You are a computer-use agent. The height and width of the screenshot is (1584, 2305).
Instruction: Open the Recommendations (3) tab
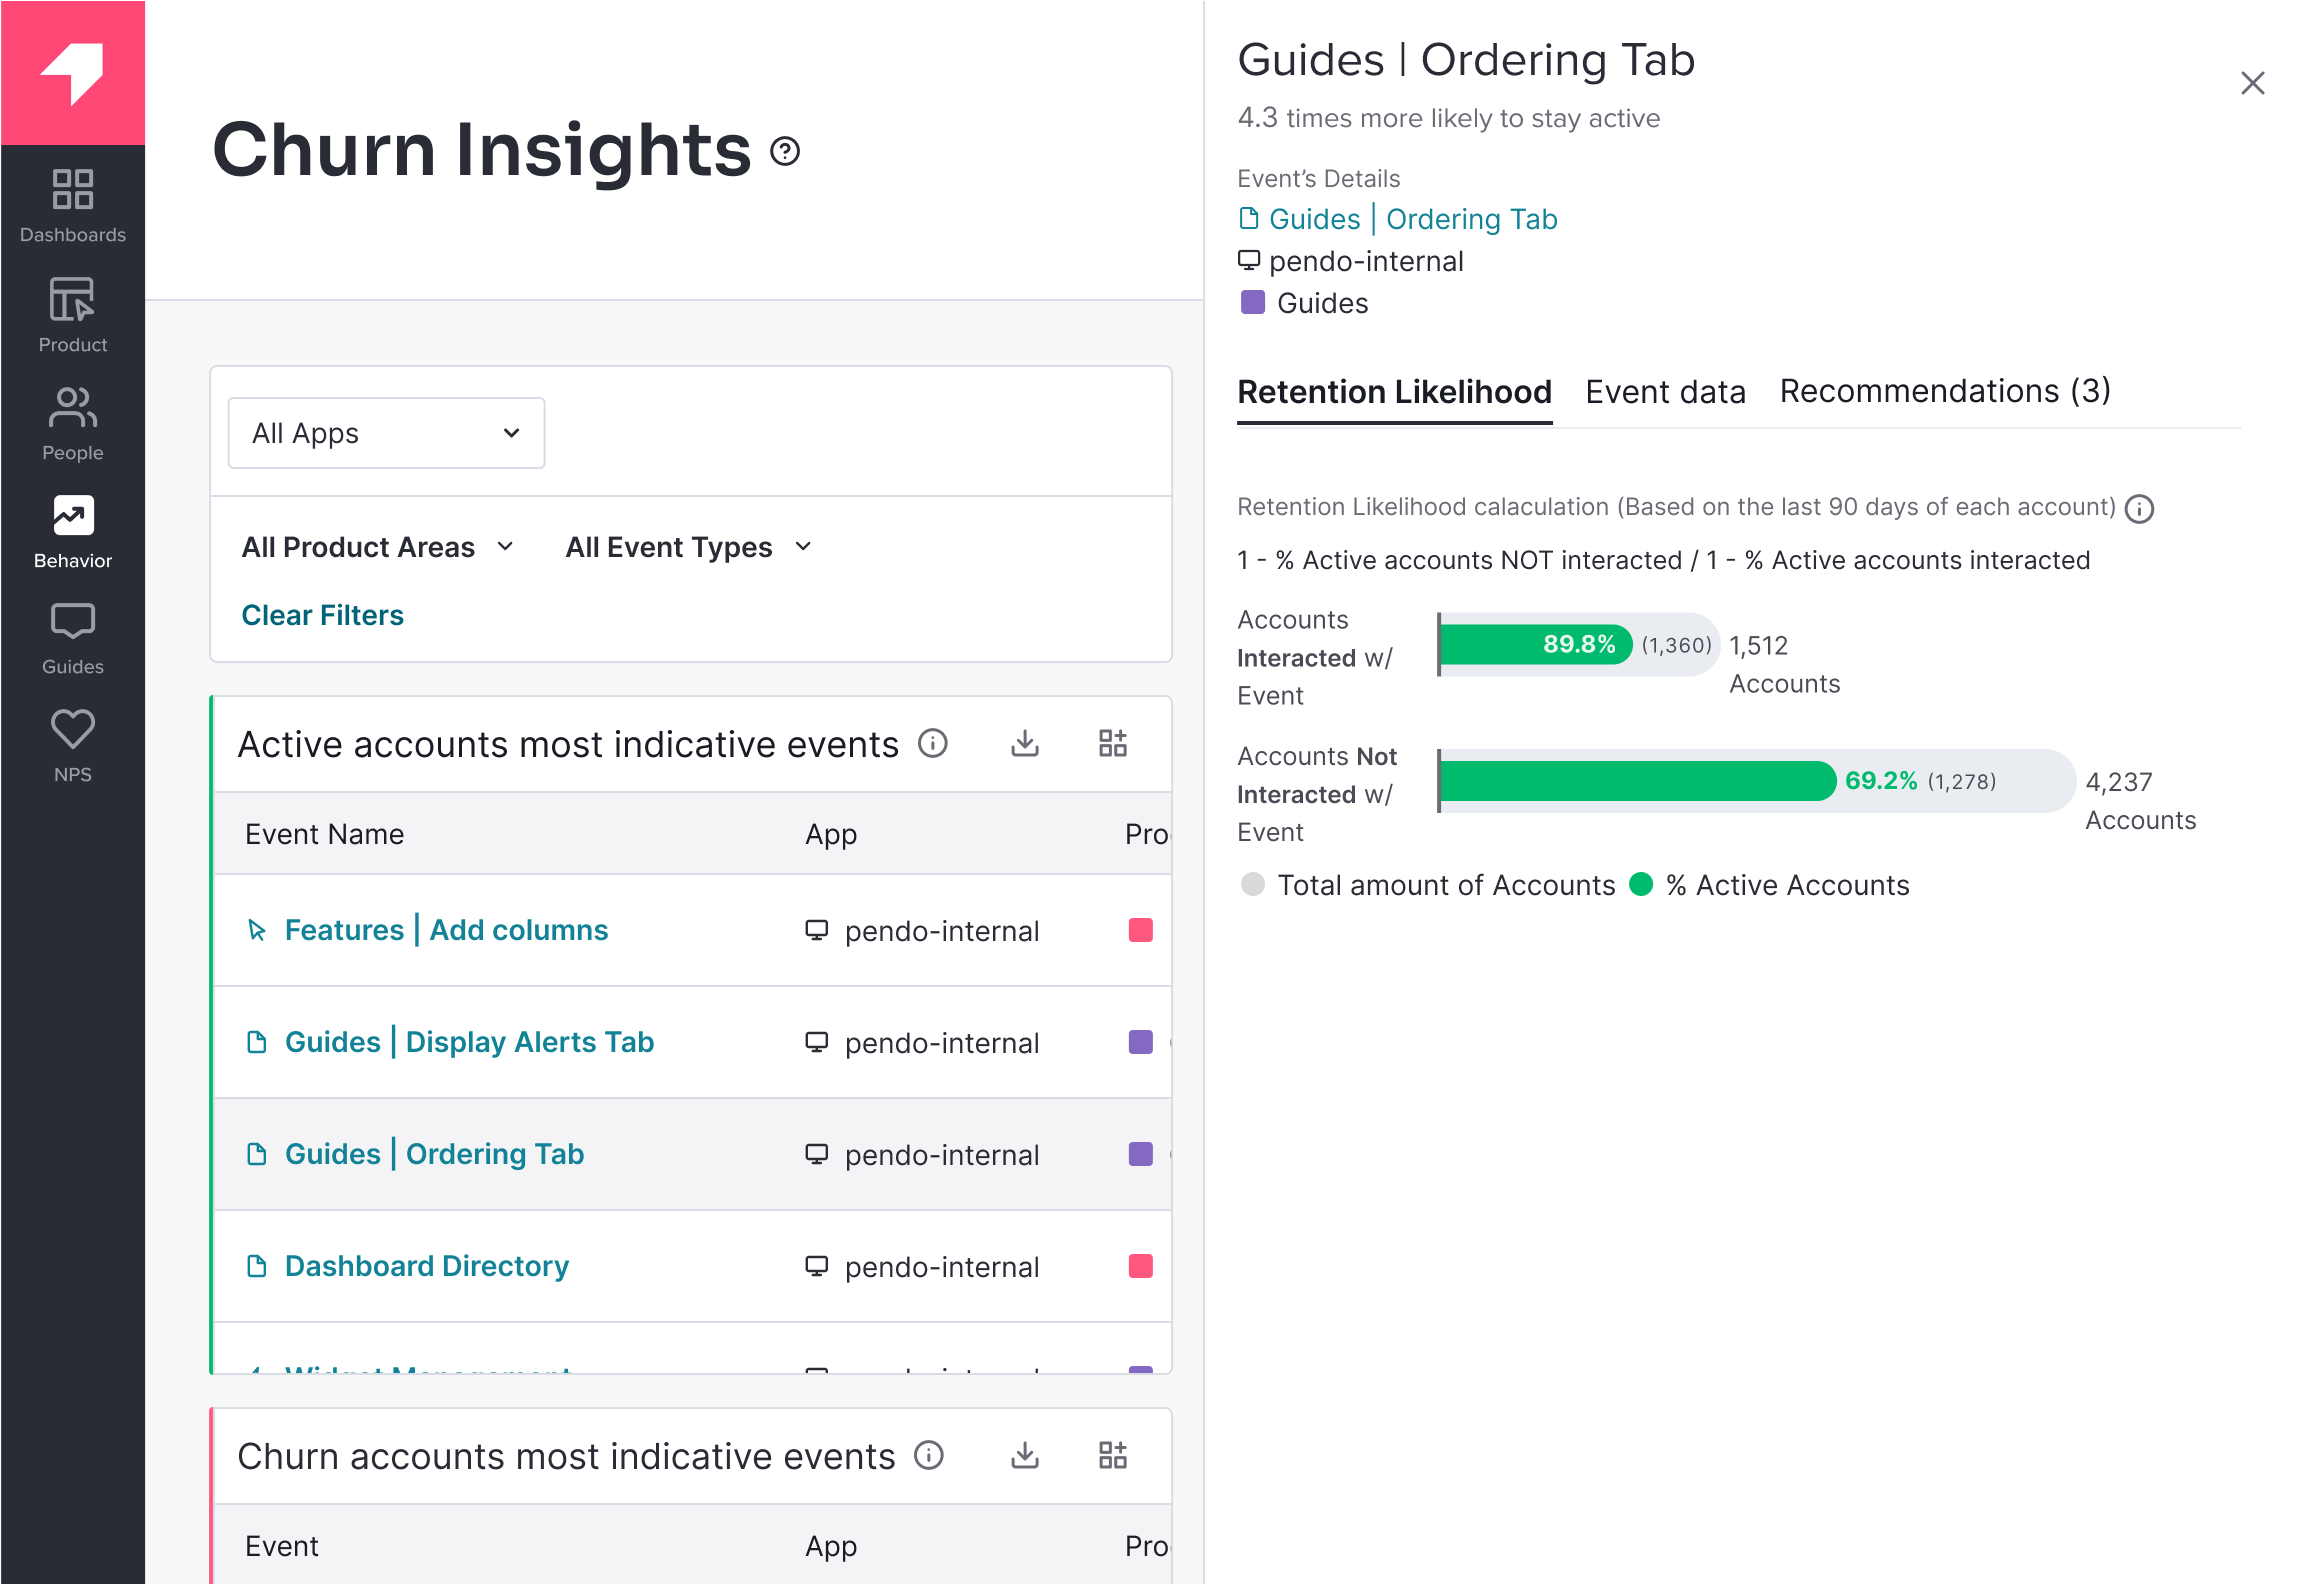click(x=1944, y=391)
